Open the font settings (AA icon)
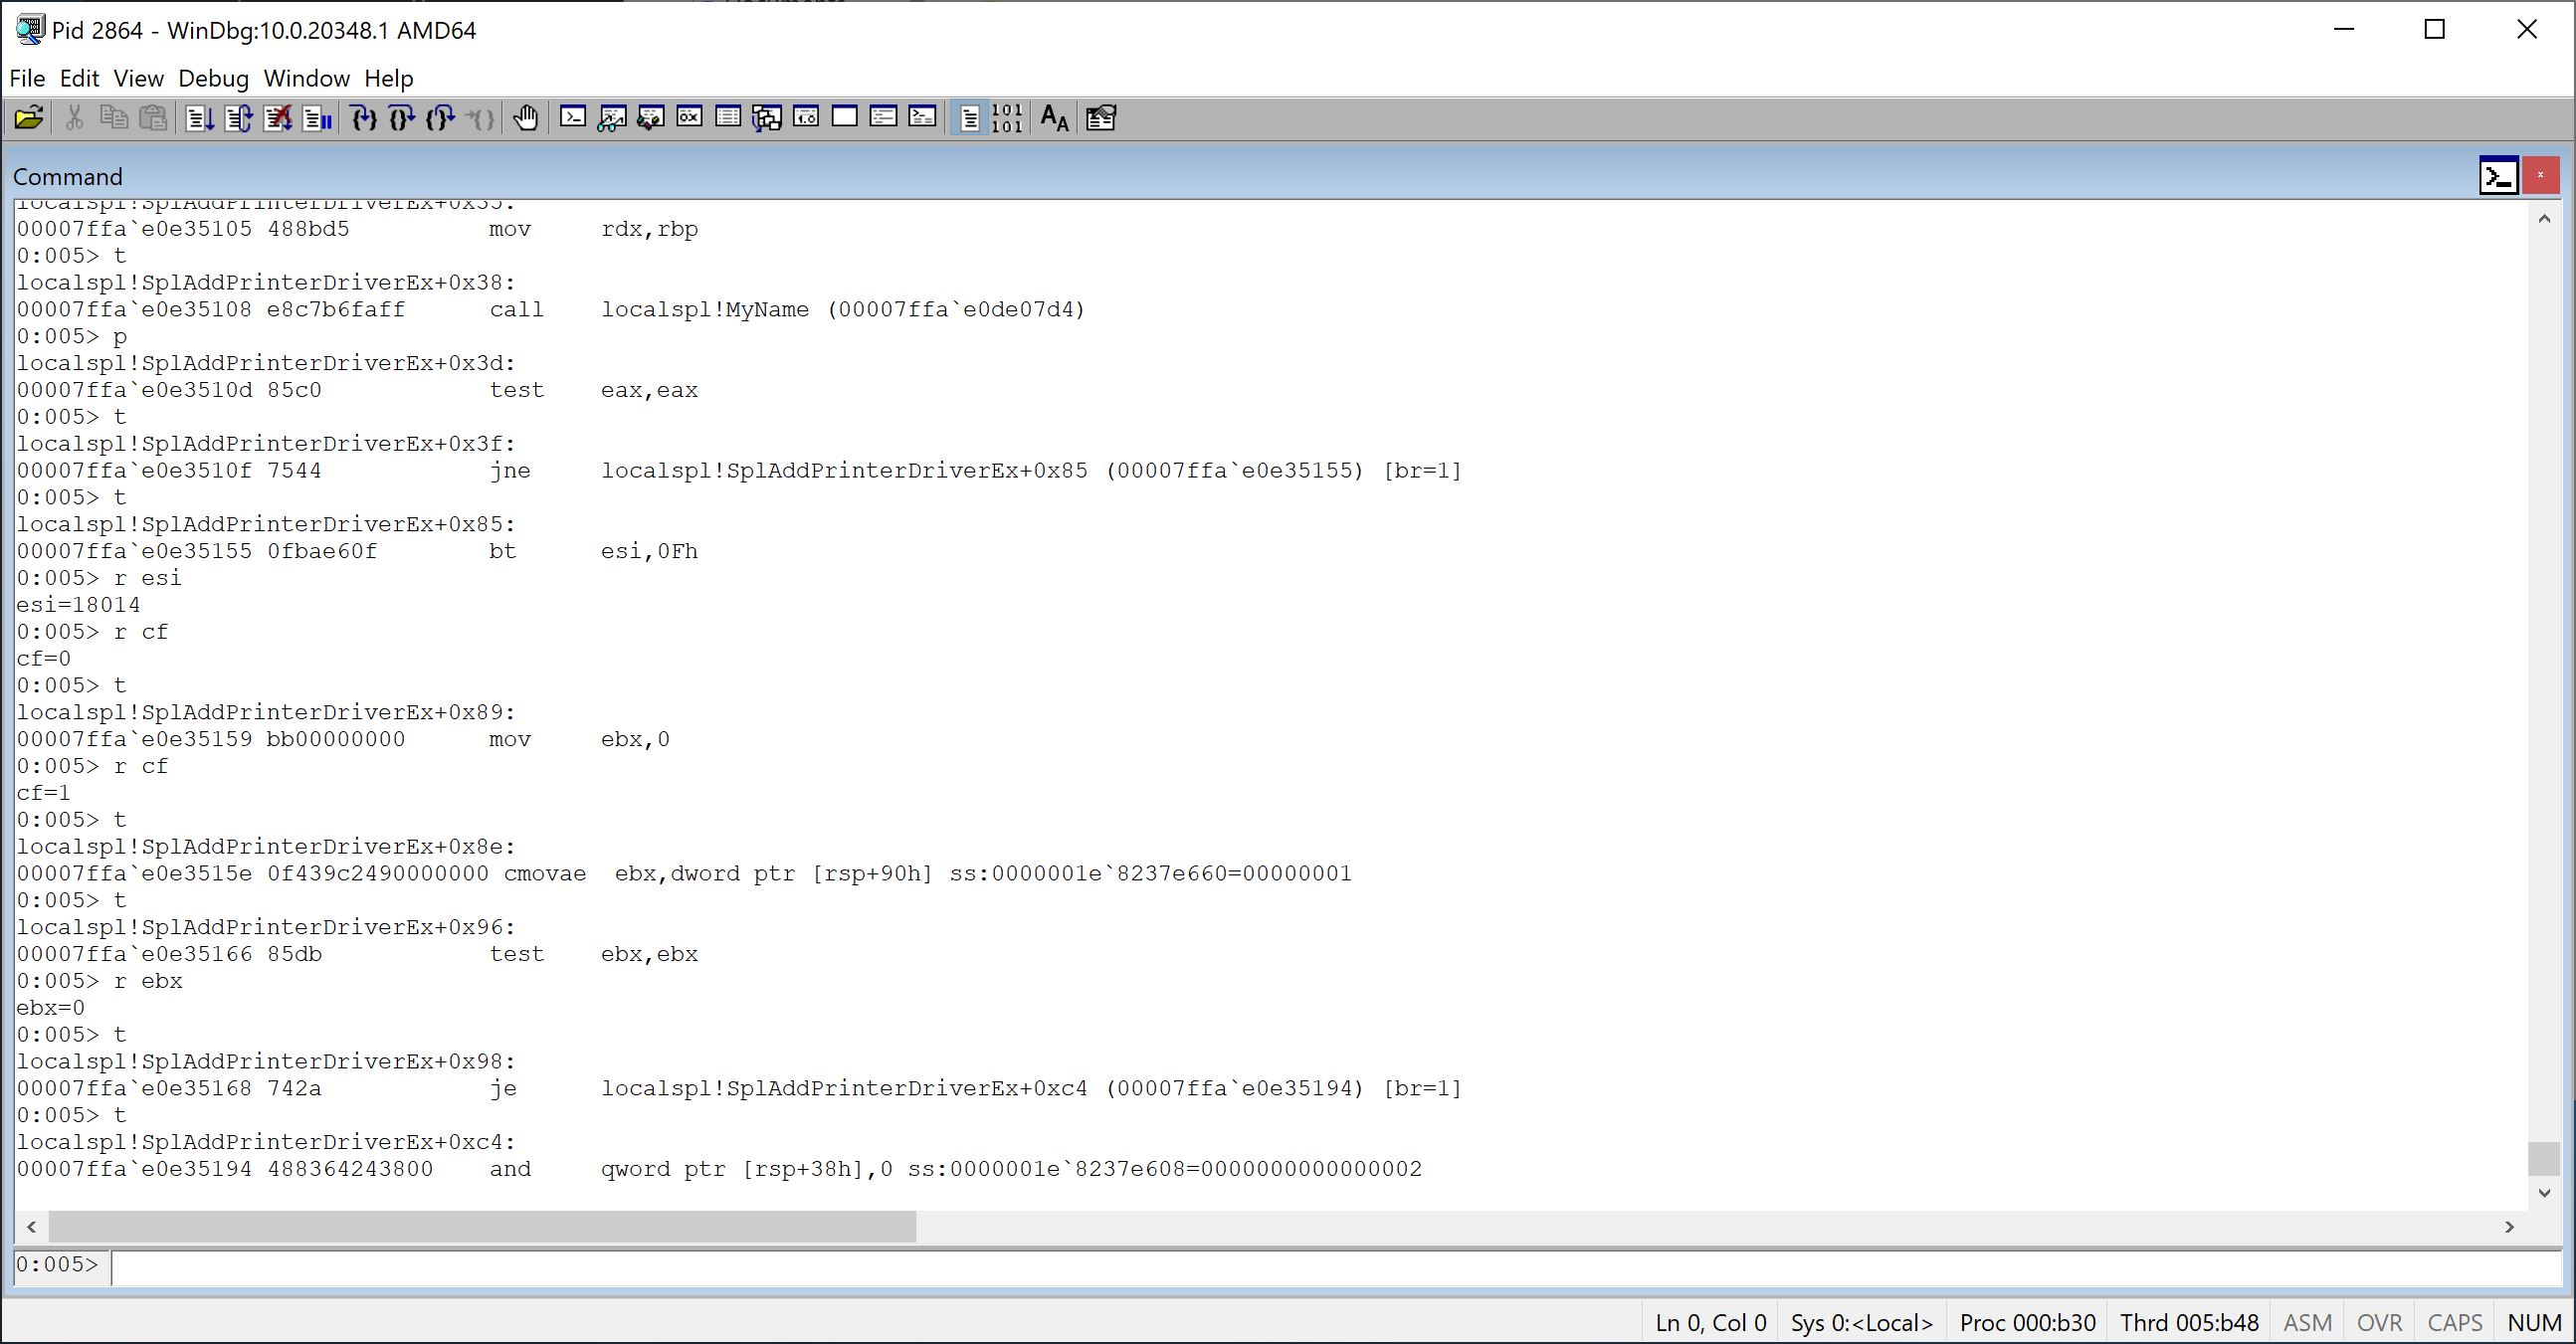The height and width of the screenshot is (1344, 2576). coord(1052,117)
